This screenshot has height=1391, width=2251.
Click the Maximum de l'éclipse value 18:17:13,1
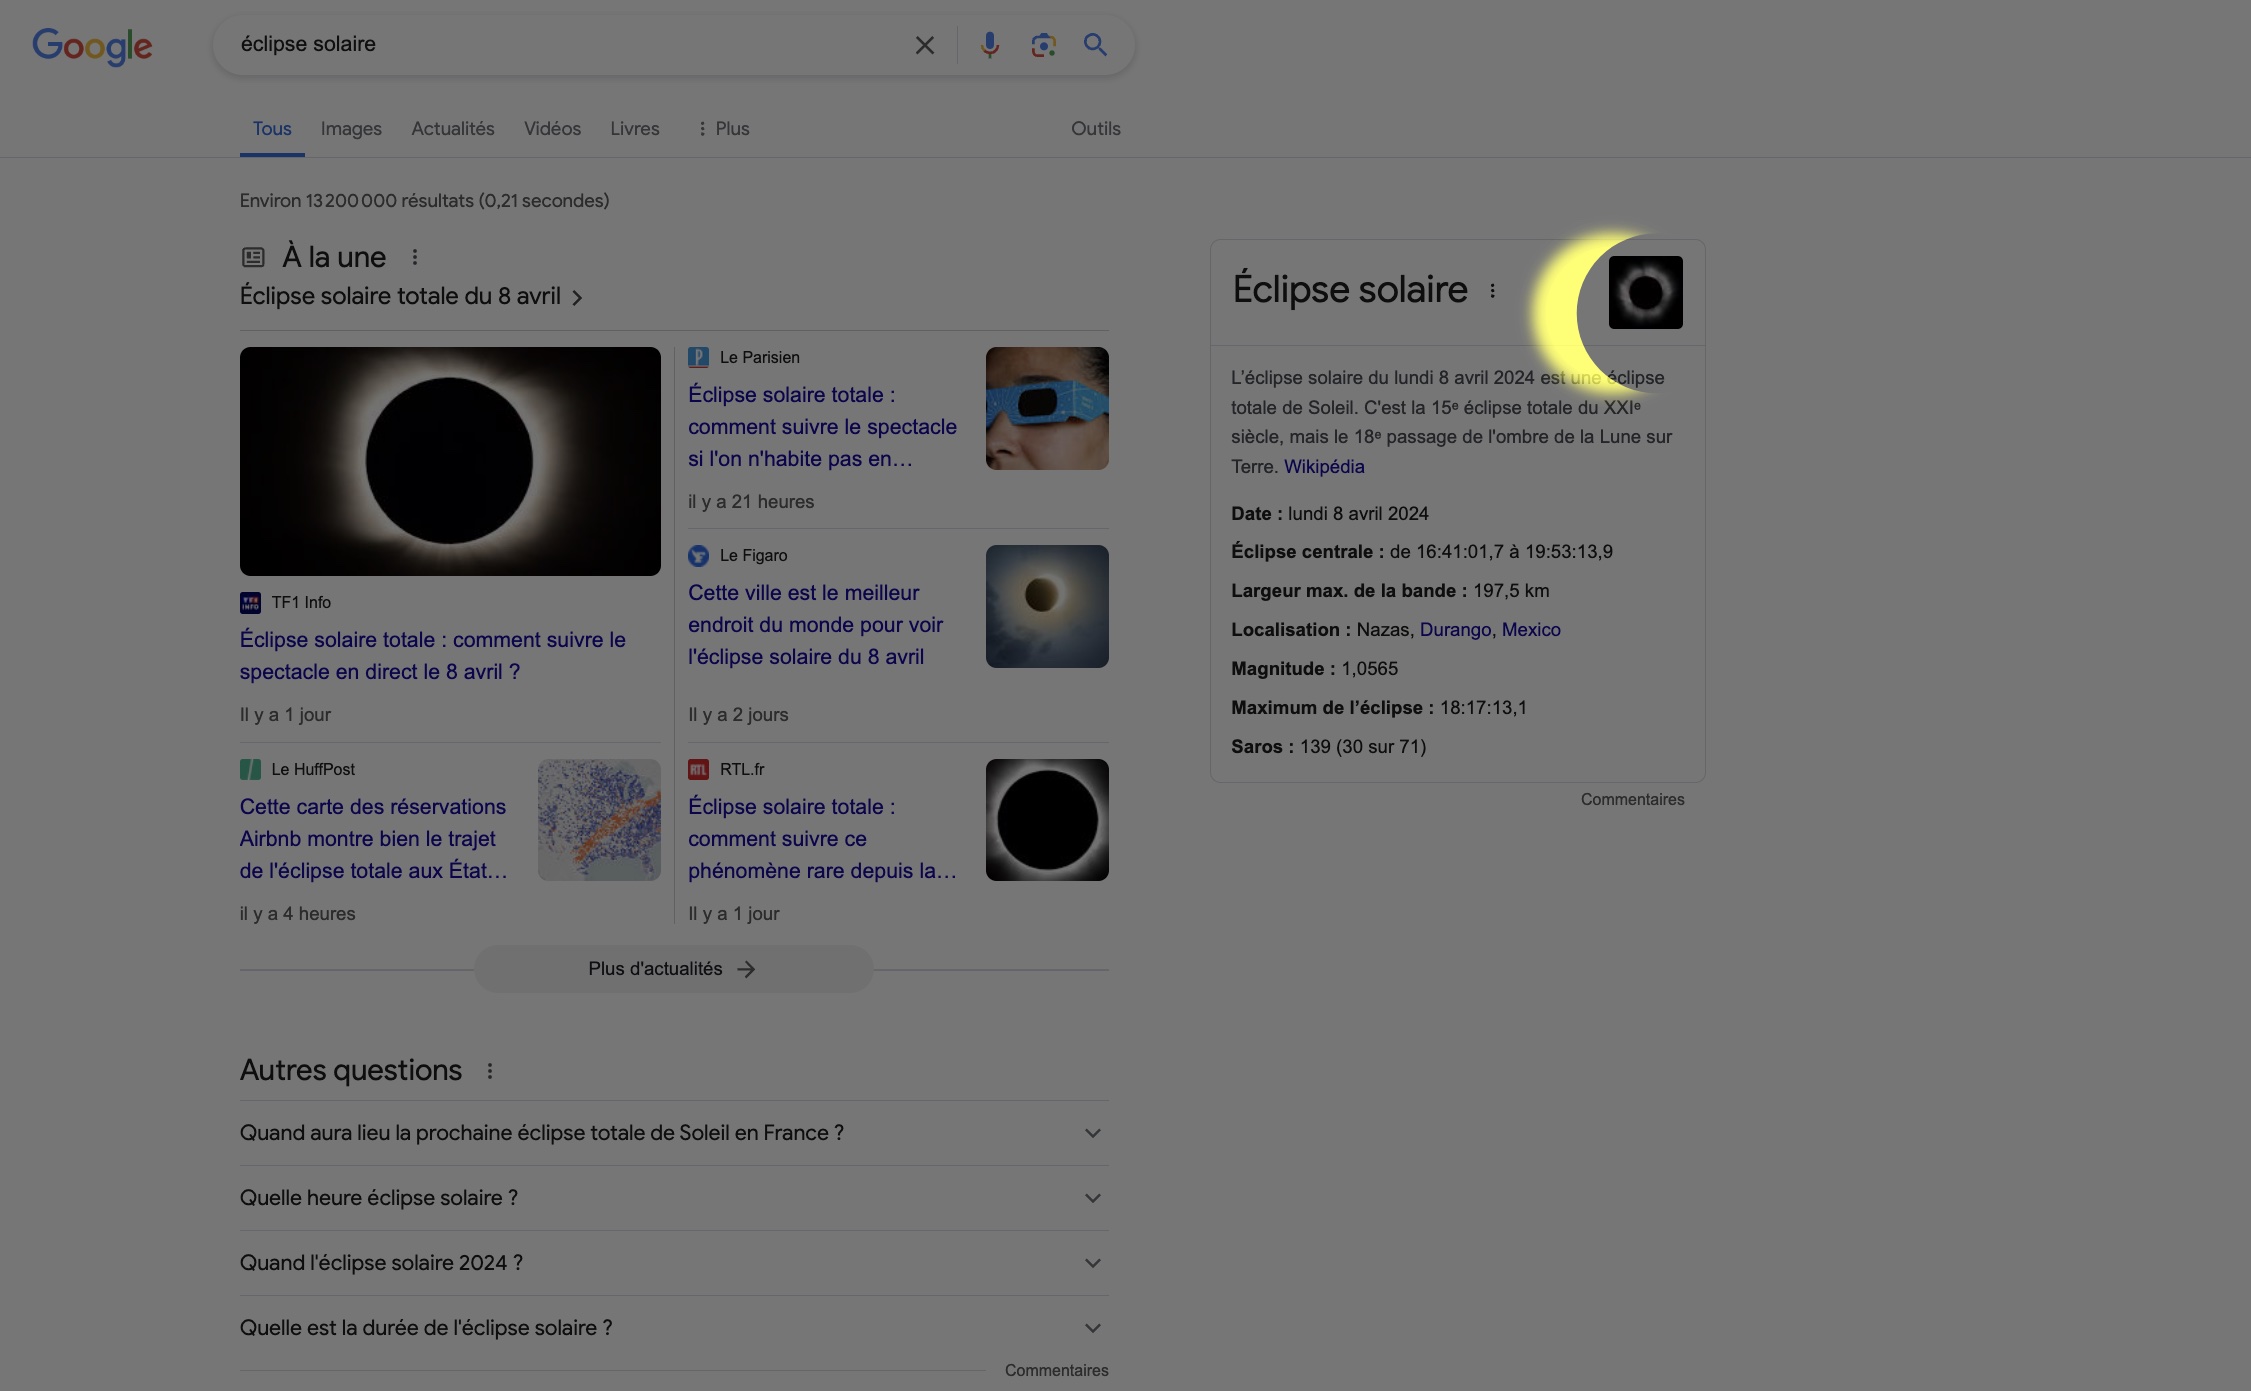click(1483, 708)
